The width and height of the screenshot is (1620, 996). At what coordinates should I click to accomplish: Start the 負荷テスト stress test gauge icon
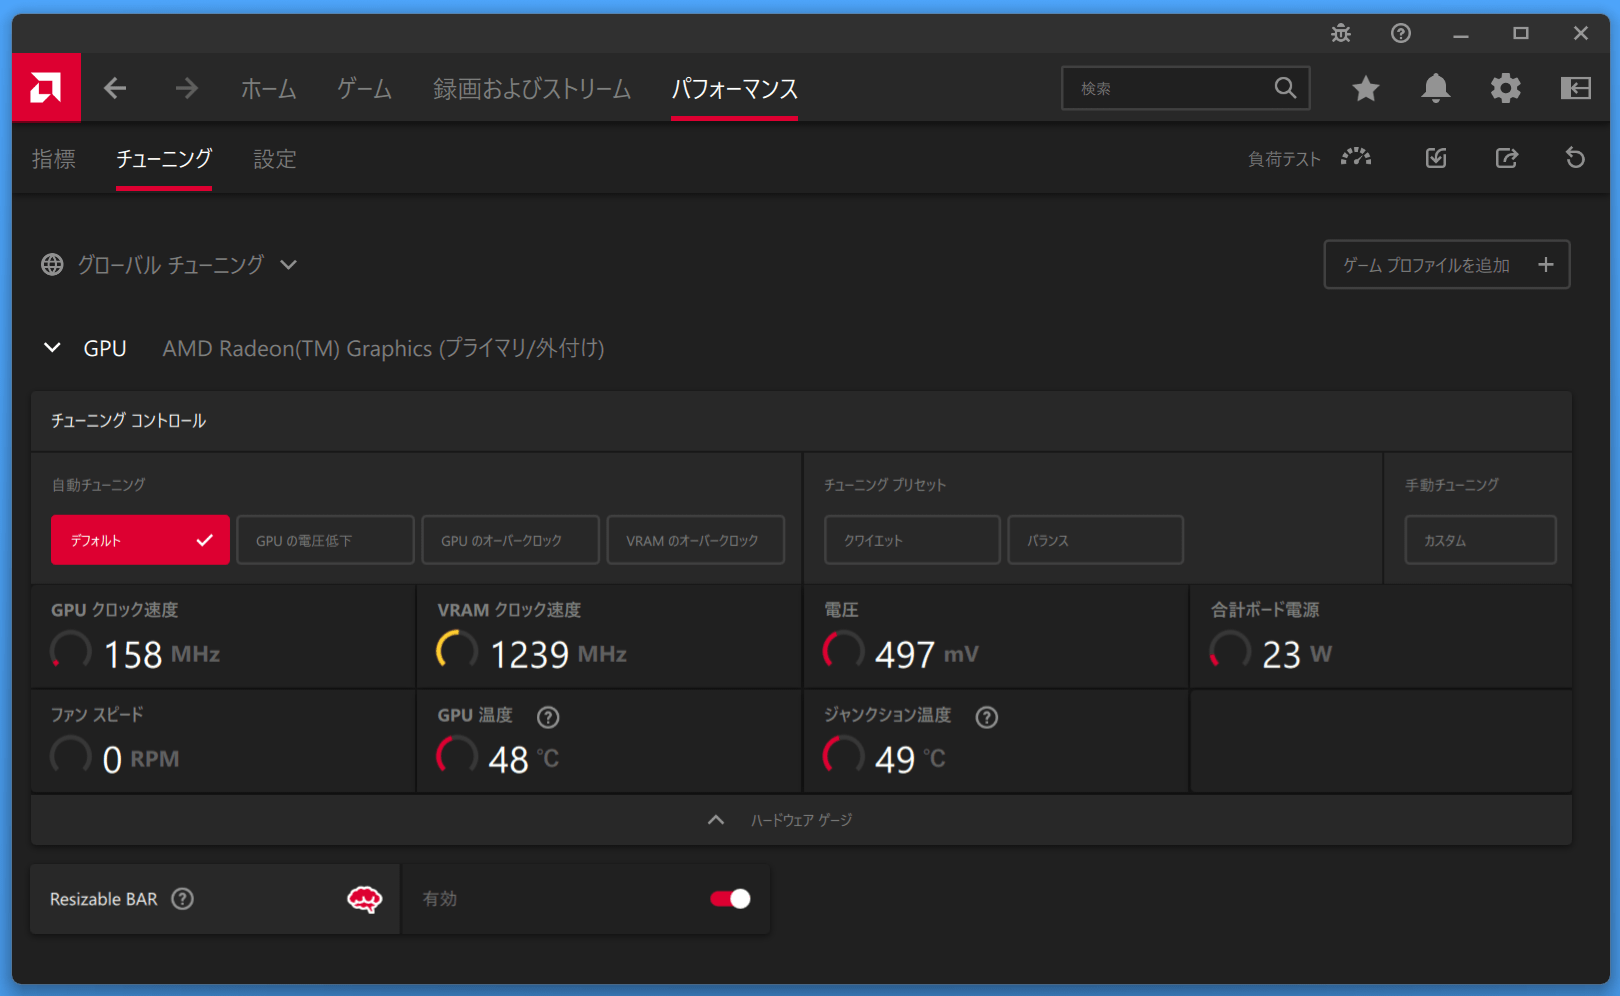[x=1356, y=157]
